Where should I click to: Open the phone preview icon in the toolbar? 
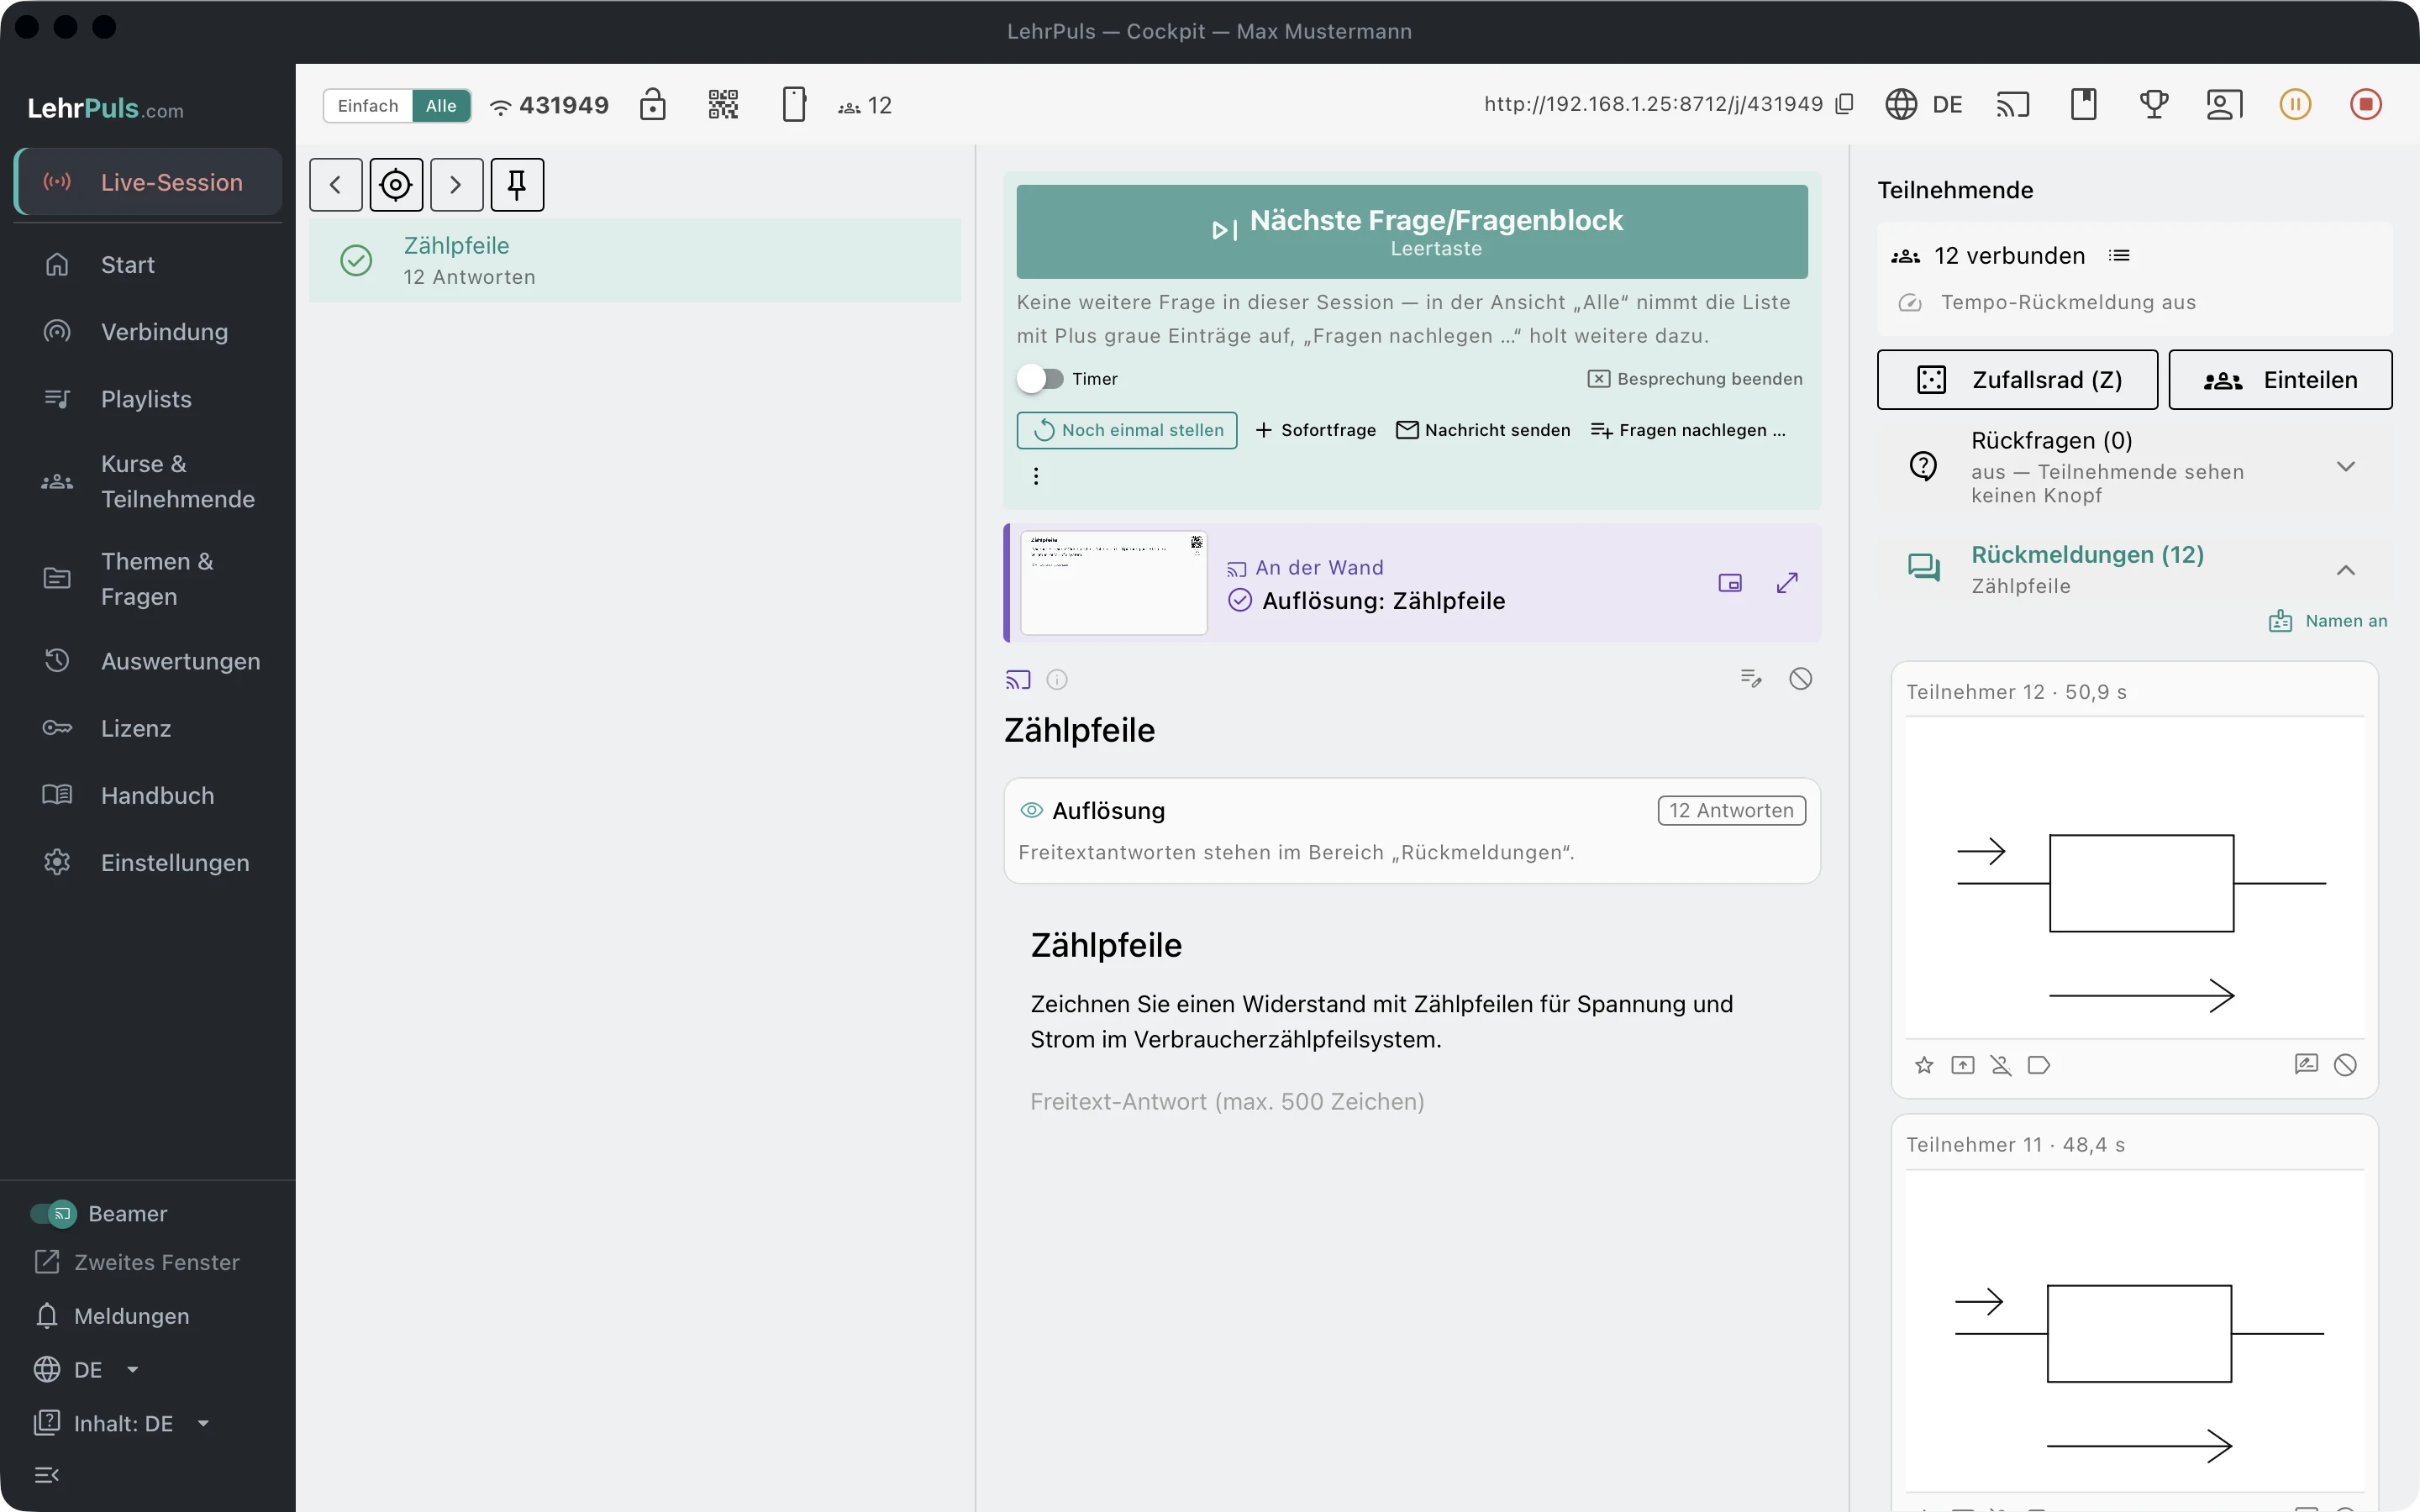point(794,104)
